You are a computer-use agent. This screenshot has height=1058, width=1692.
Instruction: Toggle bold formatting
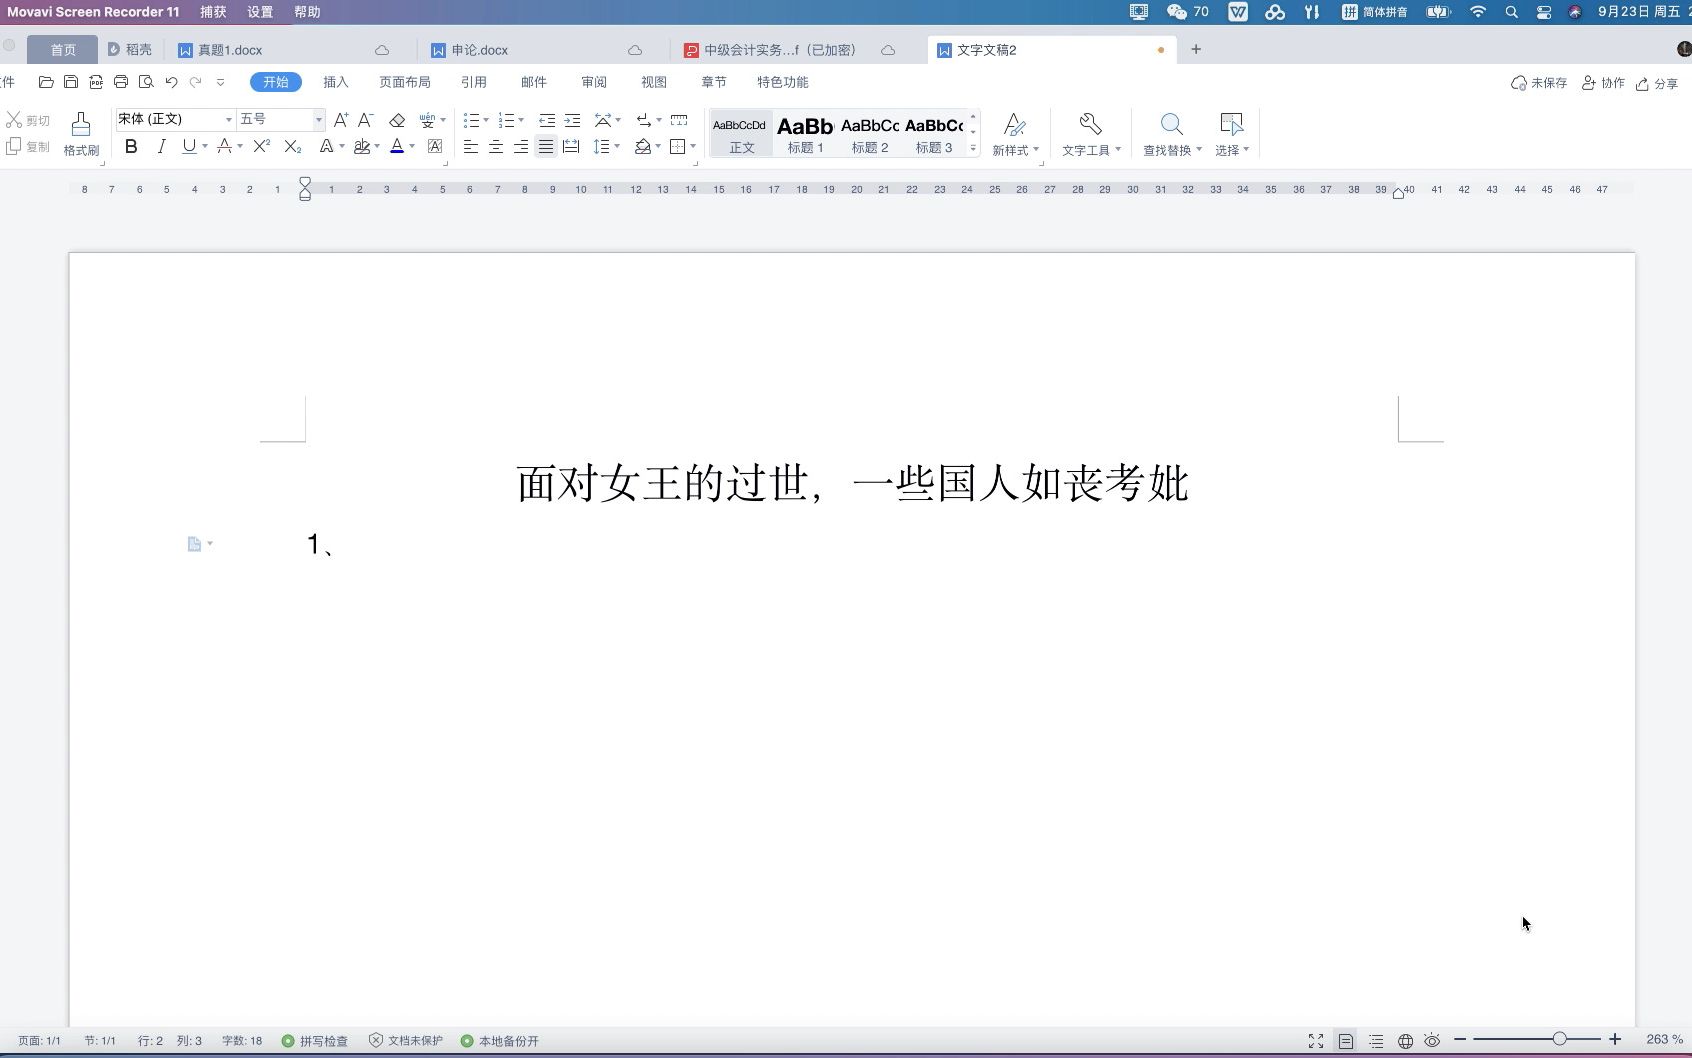click(131, 146)
